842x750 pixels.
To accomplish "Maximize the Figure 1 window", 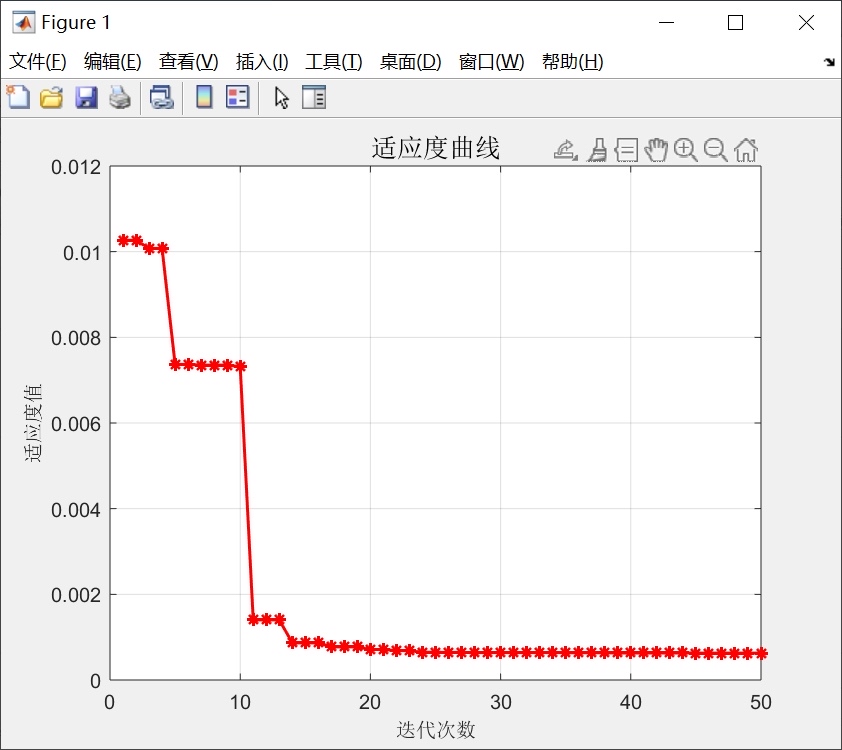I will (736, 23).
